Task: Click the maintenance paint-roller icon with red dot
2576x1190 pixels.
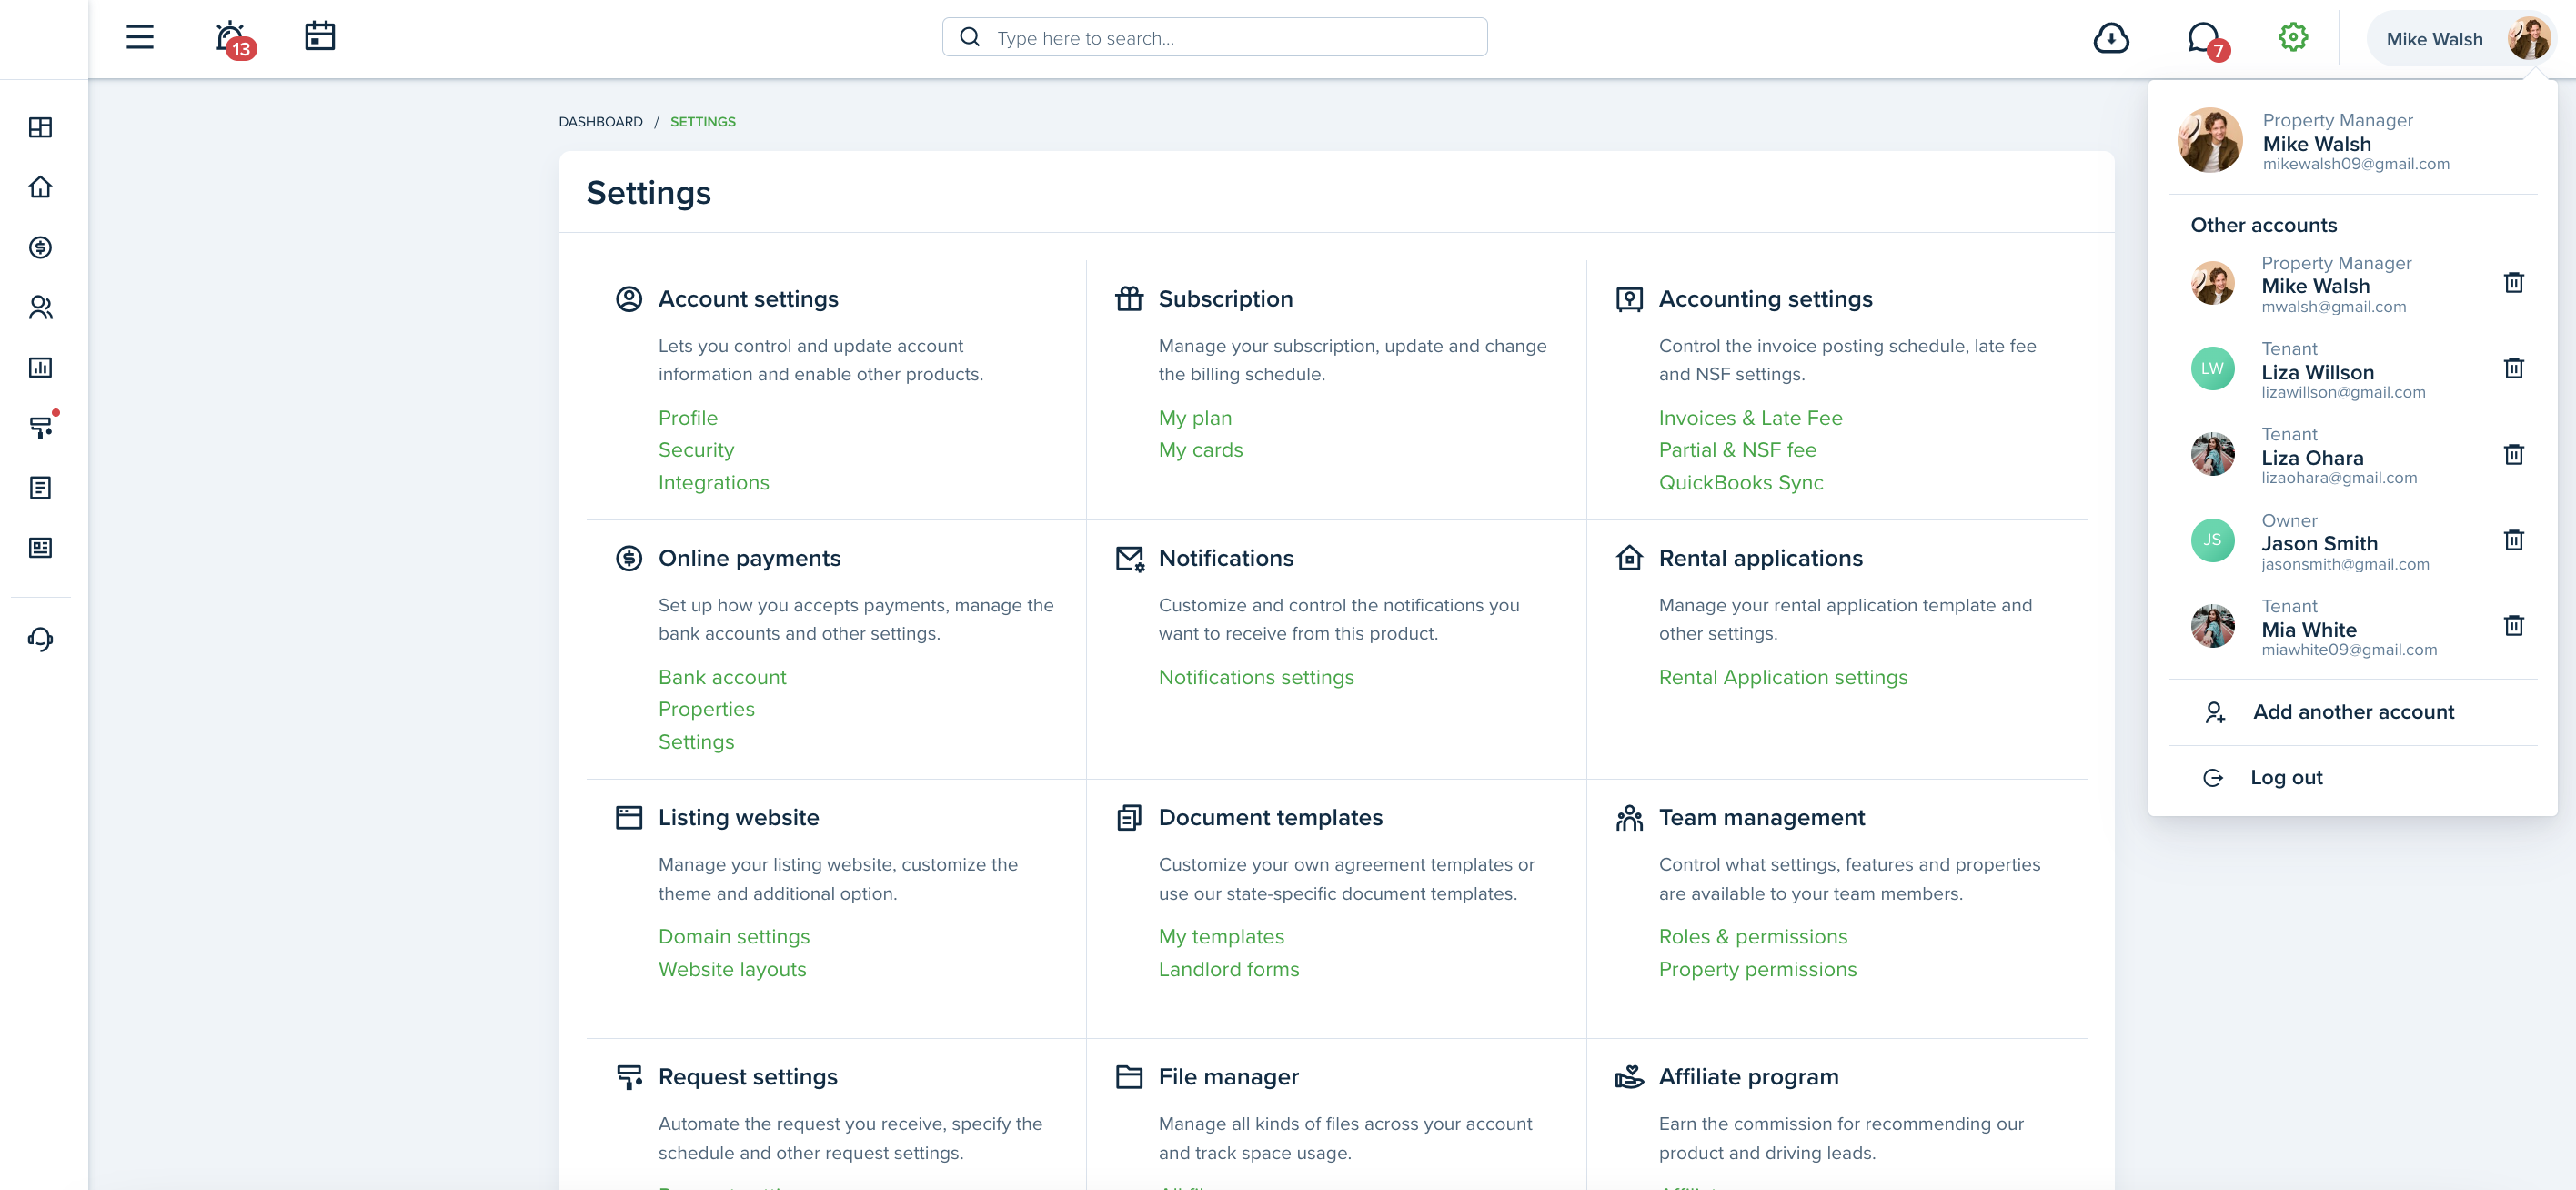Action: [x=40, y=427]
